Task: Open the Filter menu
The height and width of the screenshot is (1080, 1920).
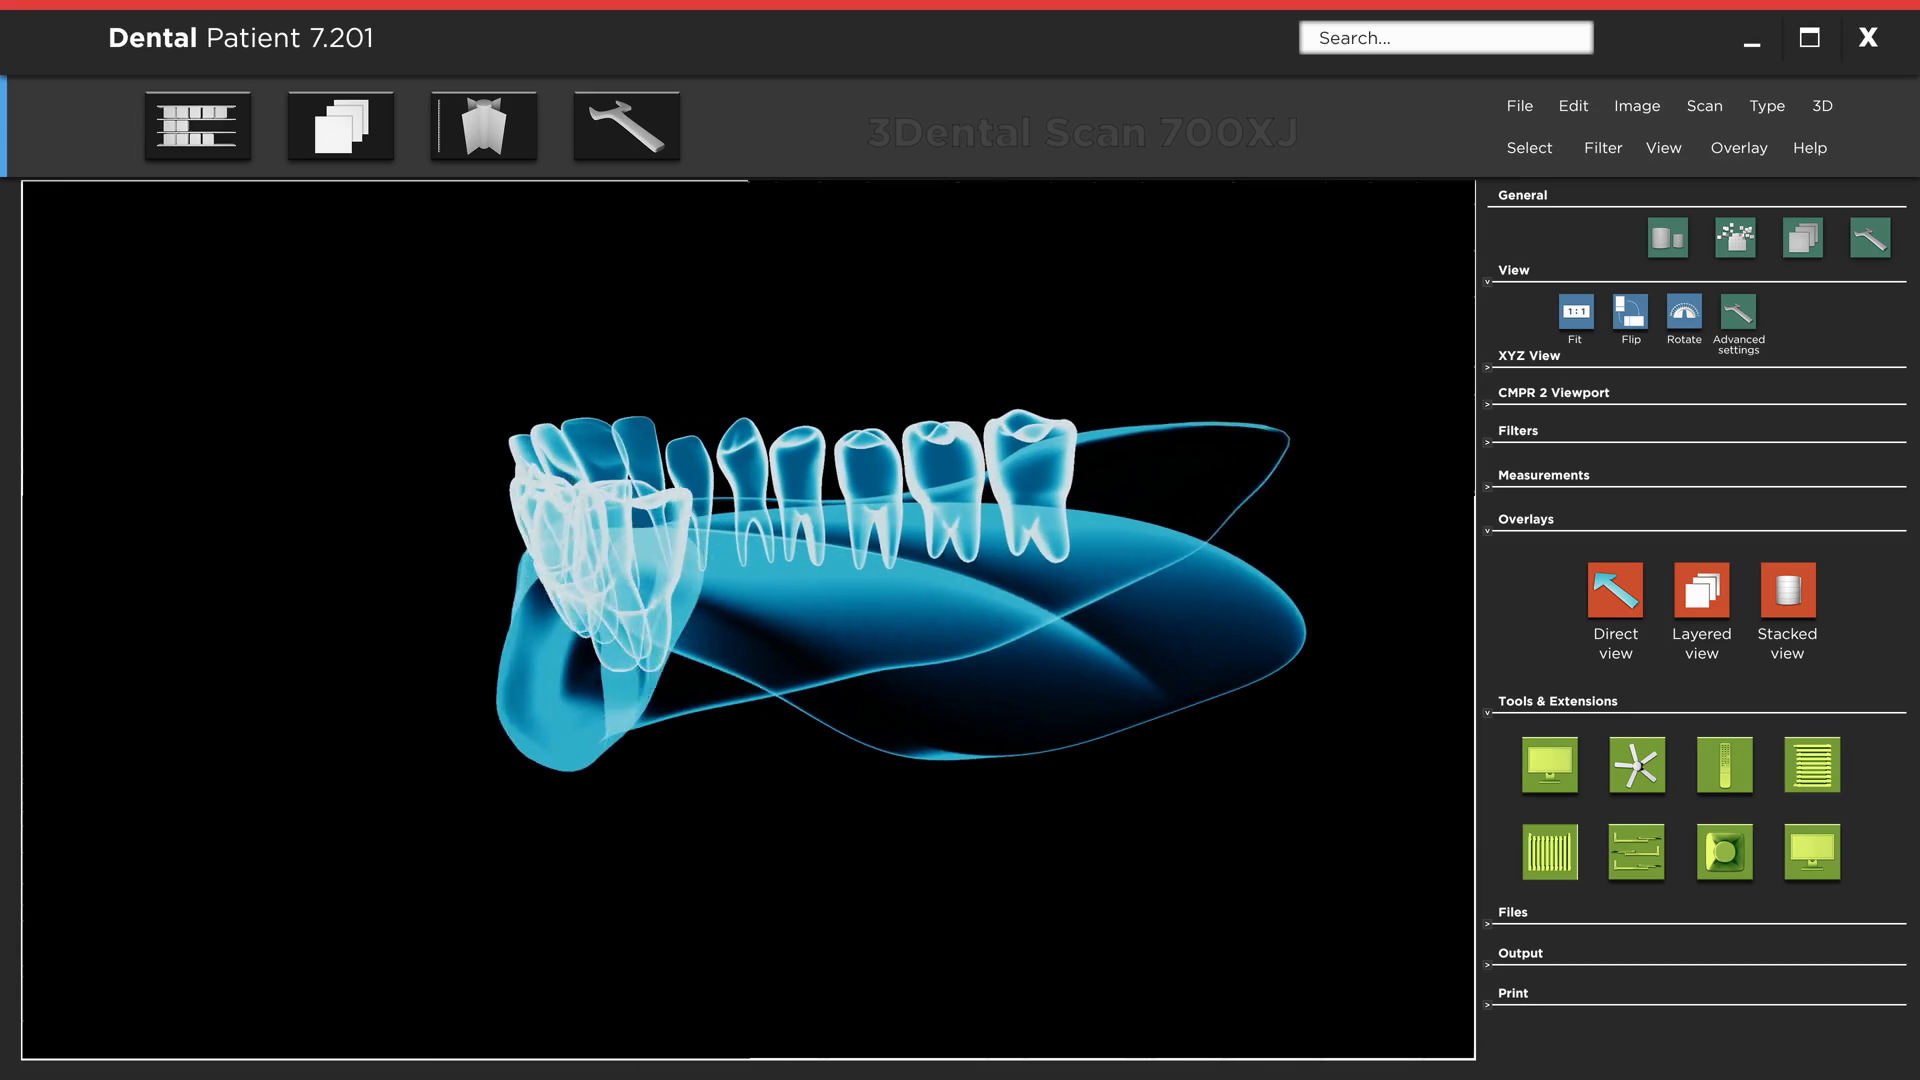Action: pyautogui.click(x=1602, y=148)
